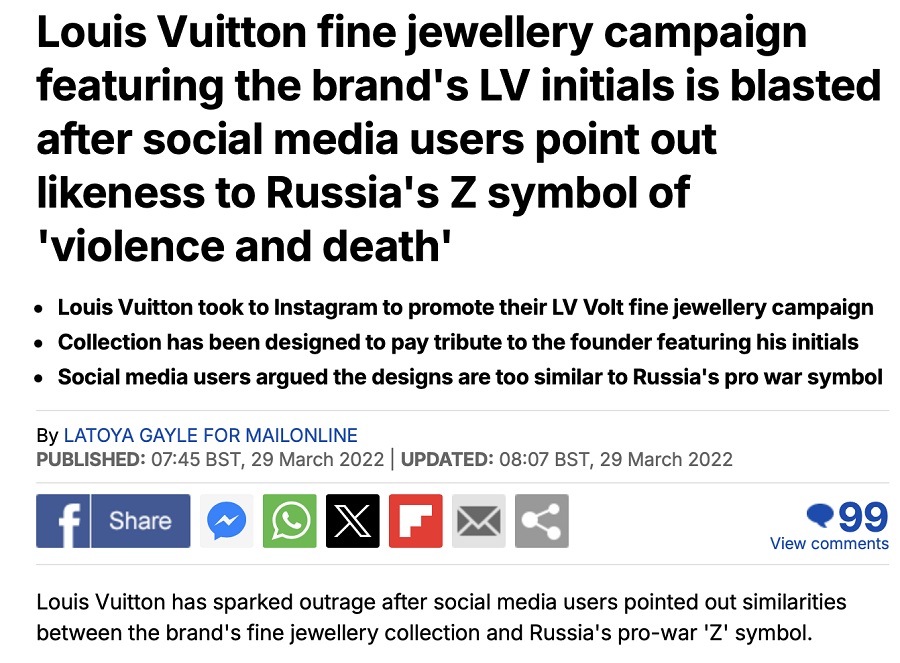Image resolution: width=900 pixels, height=663 pixels.
Task: Share the article on WhatsApp
Action: click(290, 521)
